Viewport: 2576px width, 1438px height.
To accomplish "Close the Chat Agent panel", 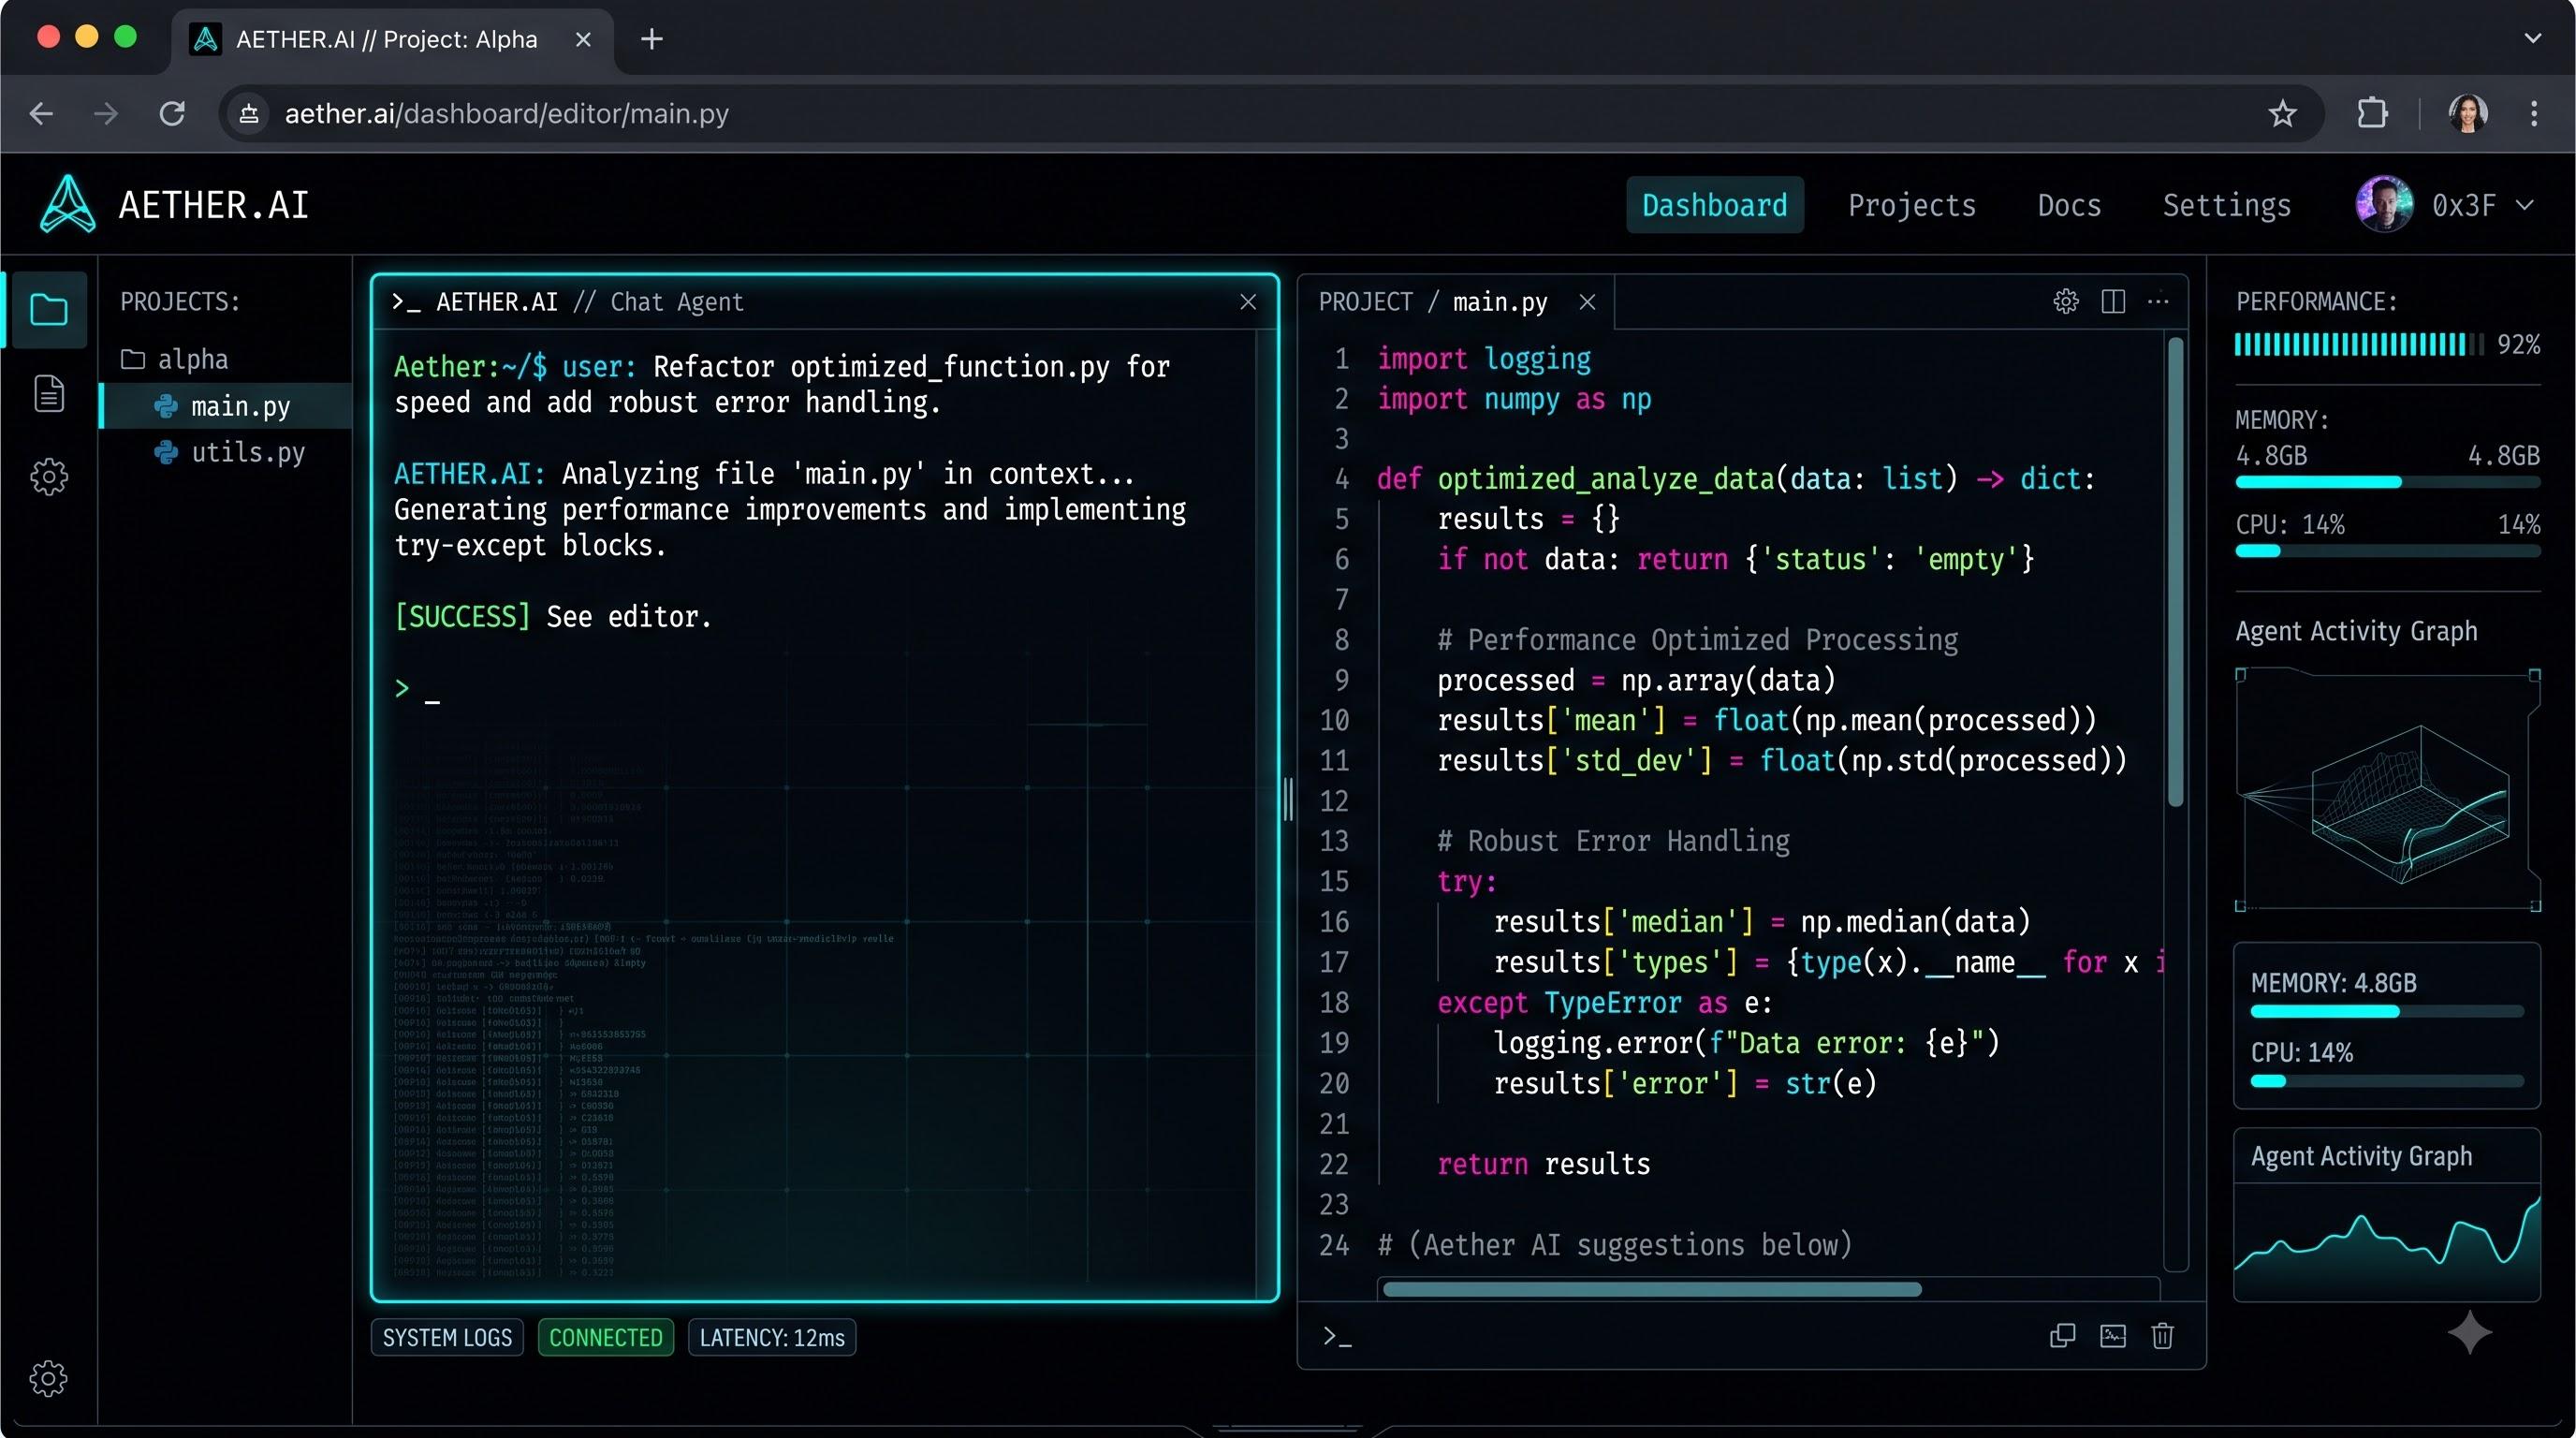I will [1248, 302].
